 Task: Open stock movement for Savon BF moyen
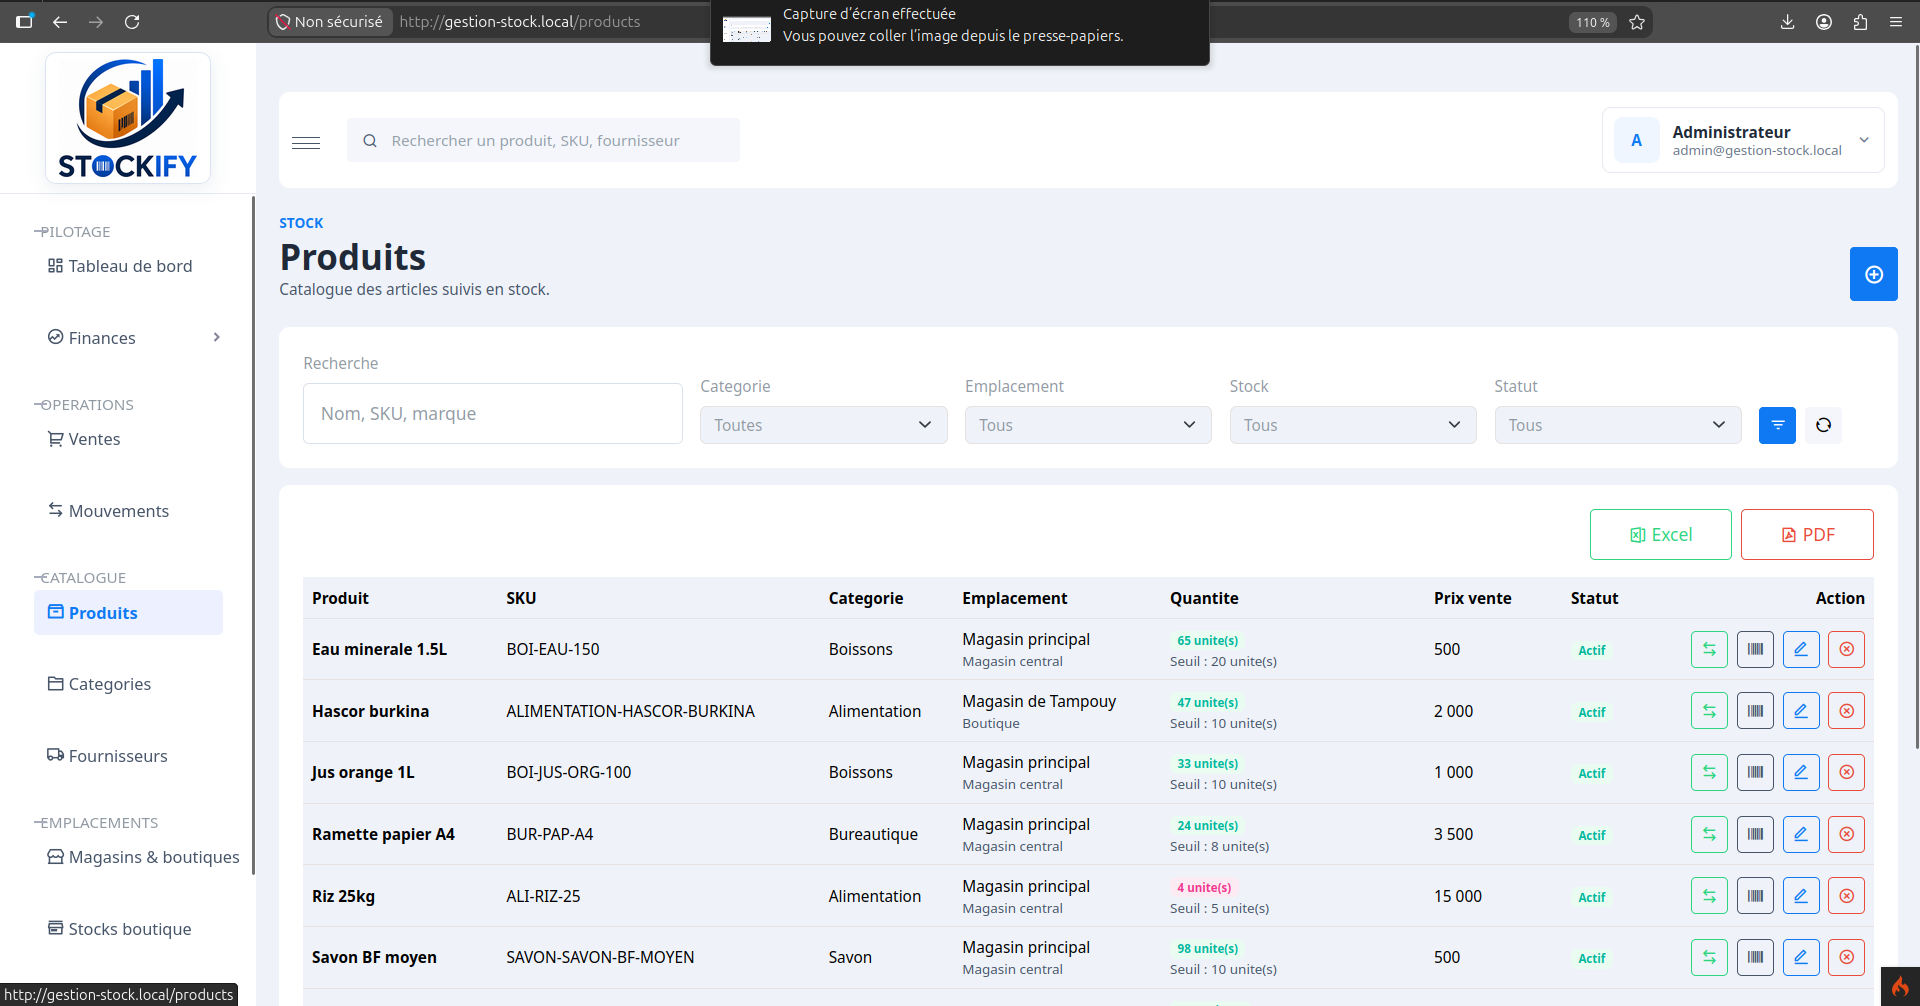(x=1709, y=957)
